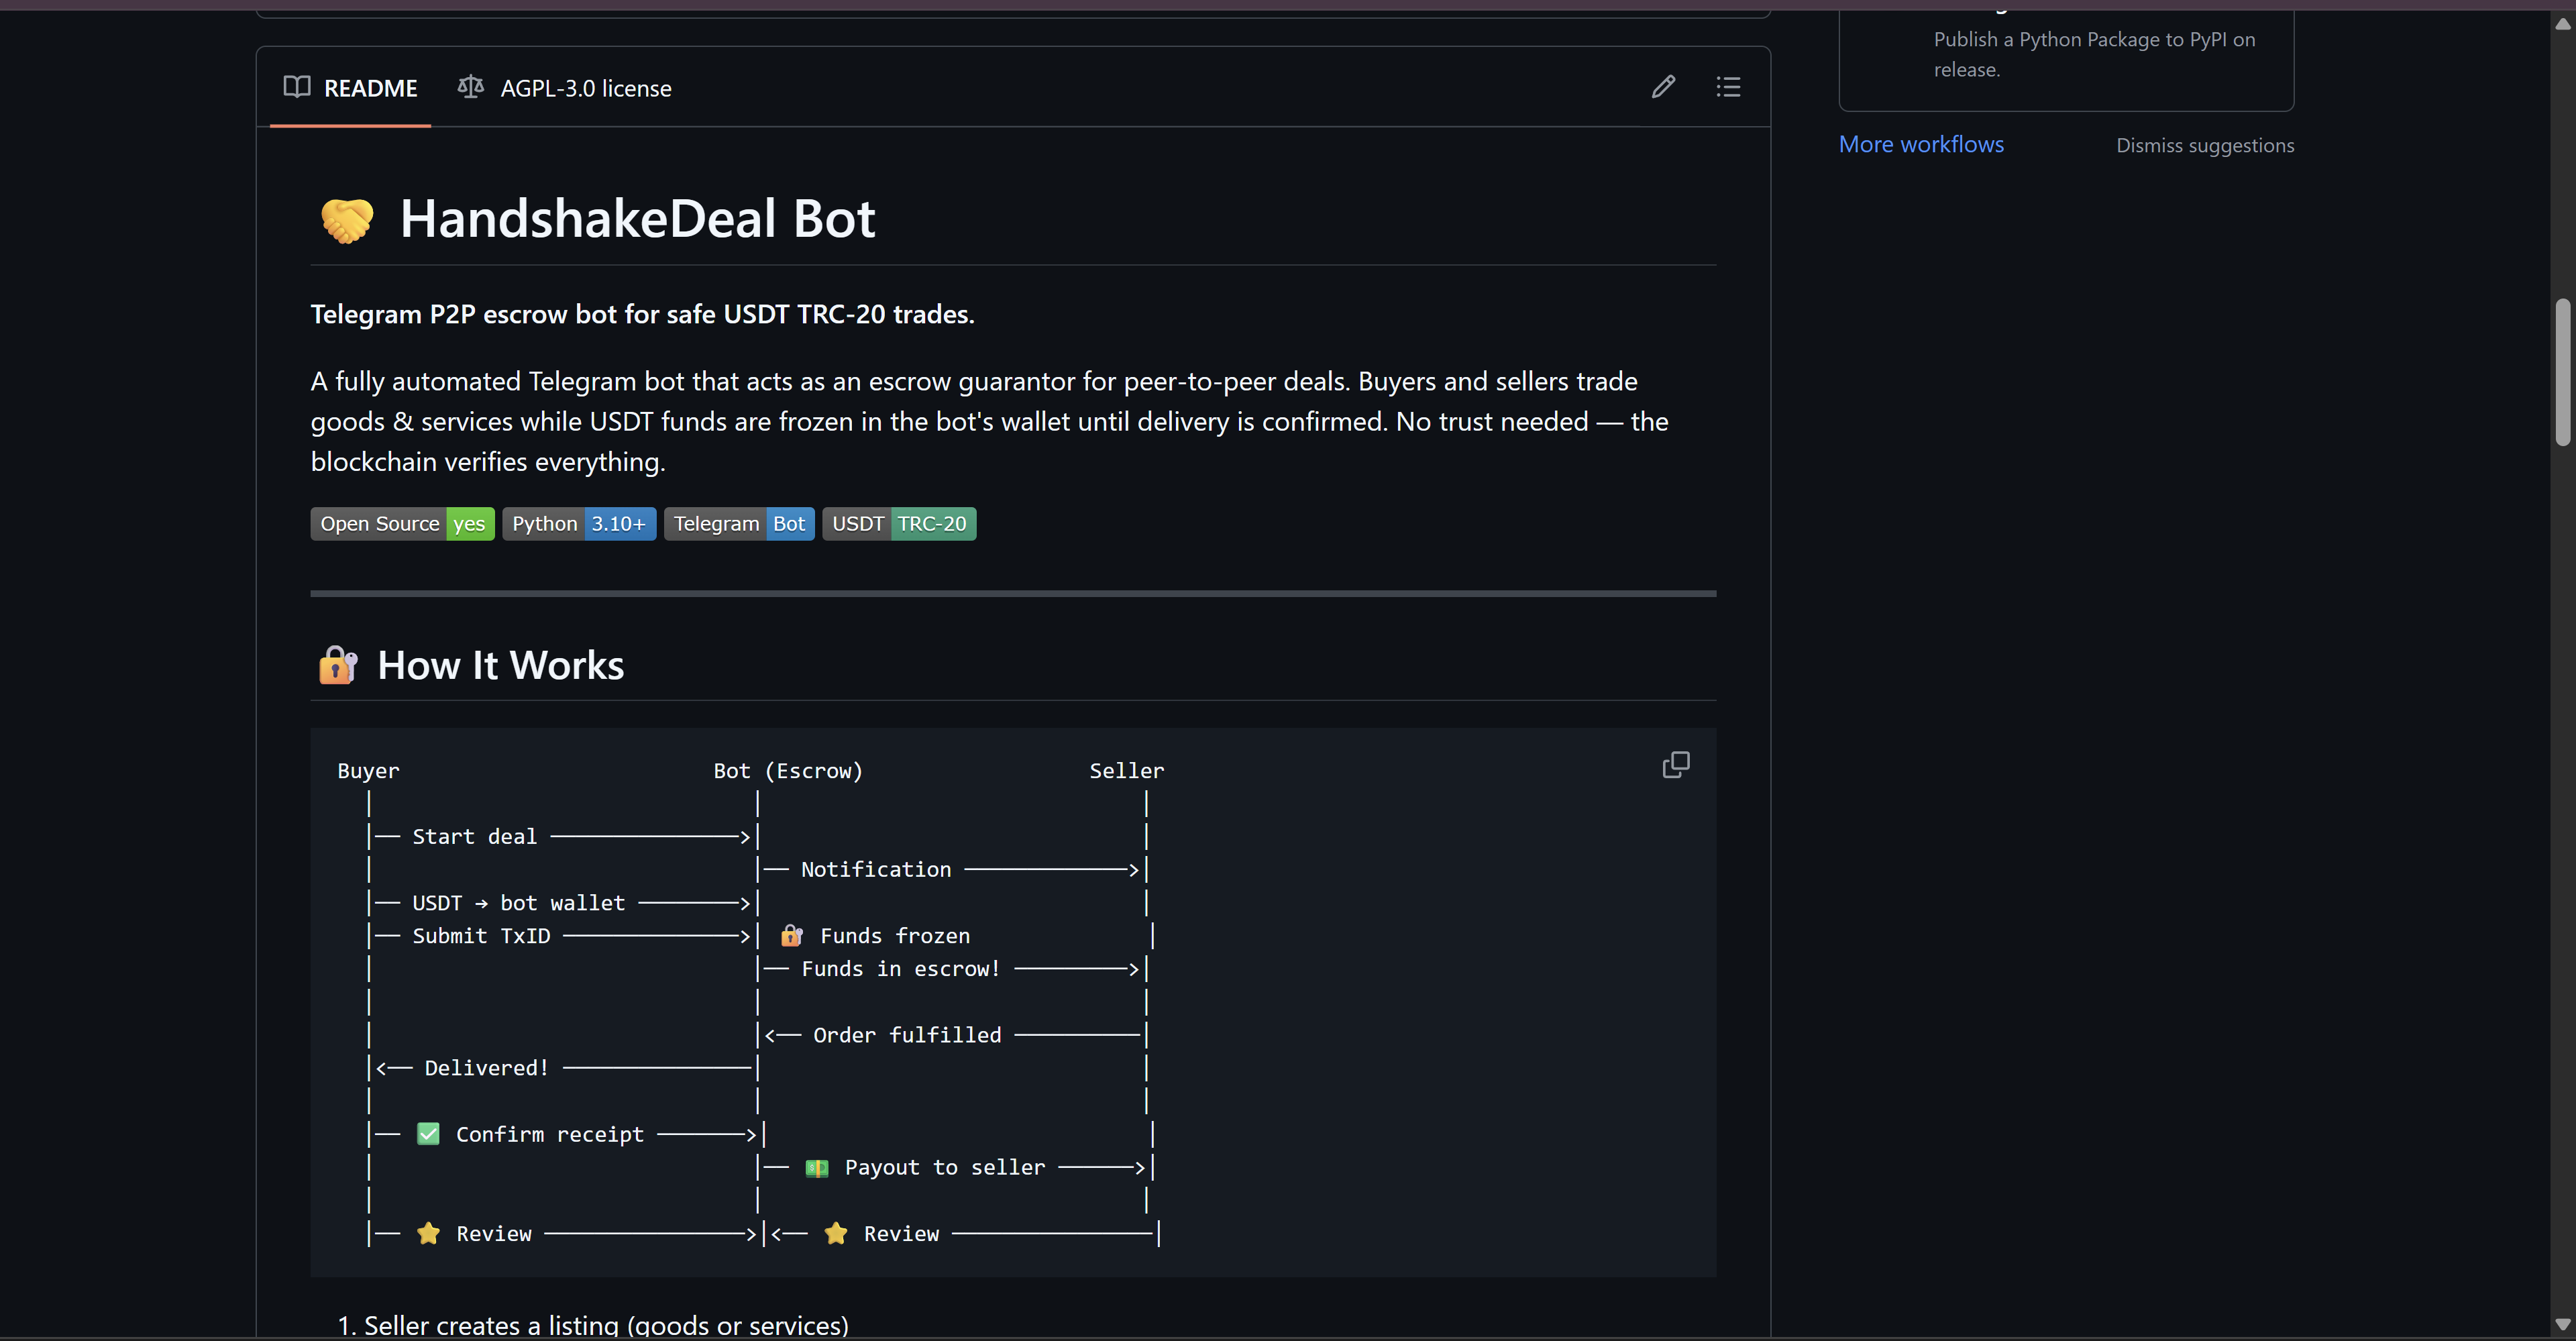Click 'Seller creates a listing' list item

606,1325
